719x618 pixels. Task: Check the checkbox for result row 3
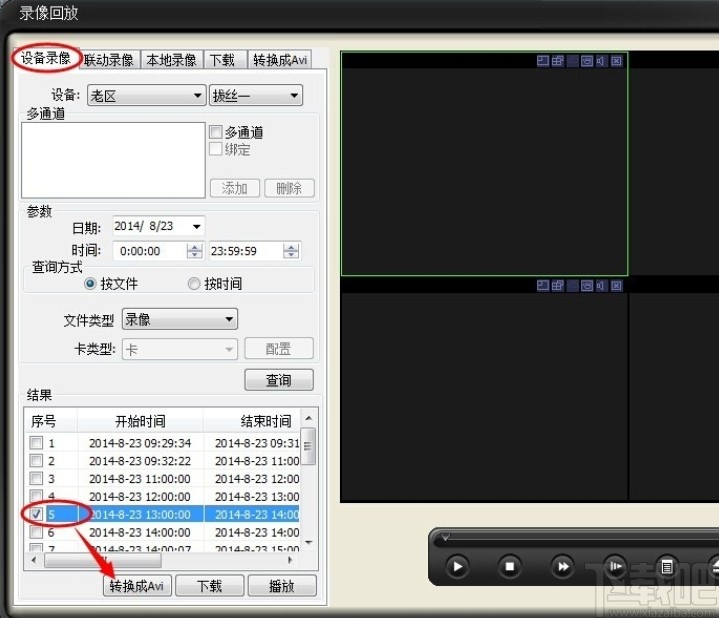click(36, 478)
